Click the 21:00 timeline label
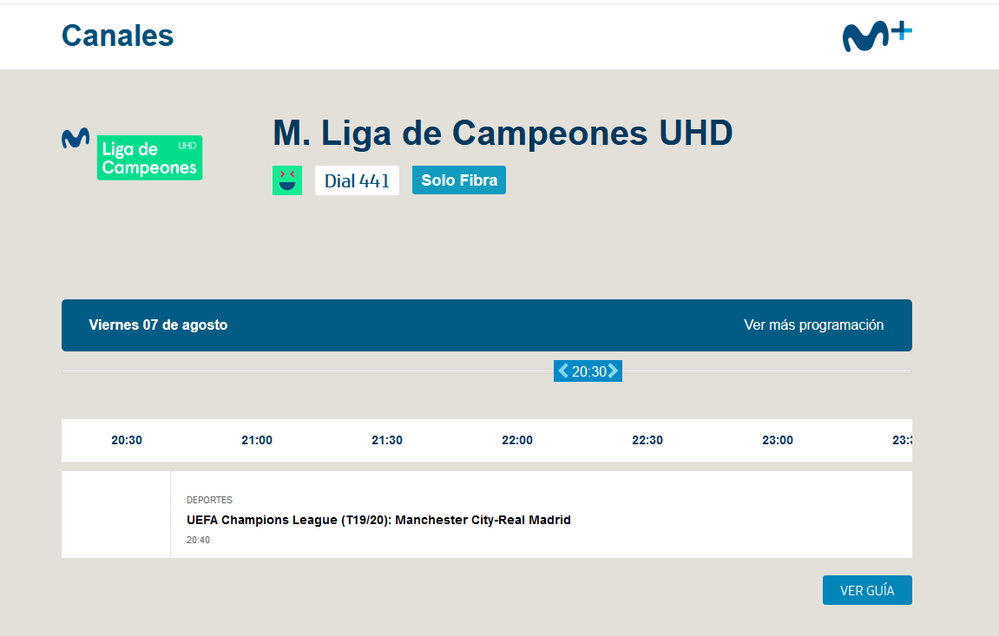999x636 pixels. click(x=256, y=440)
